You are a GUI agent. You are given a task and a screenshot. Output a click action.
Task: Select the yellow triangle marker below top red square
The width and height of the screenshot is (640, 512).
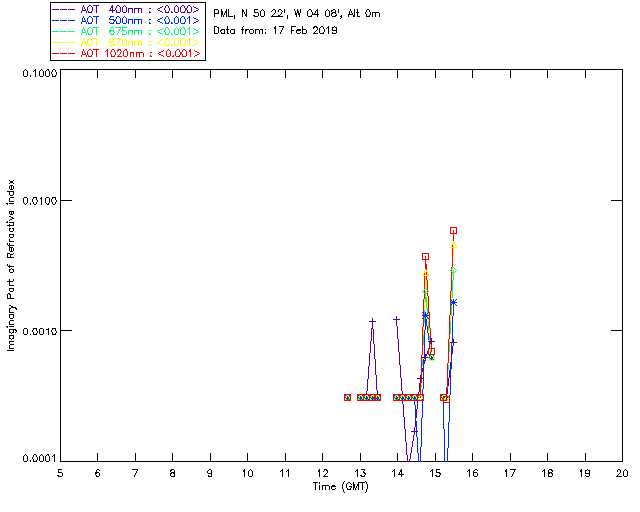453,245
